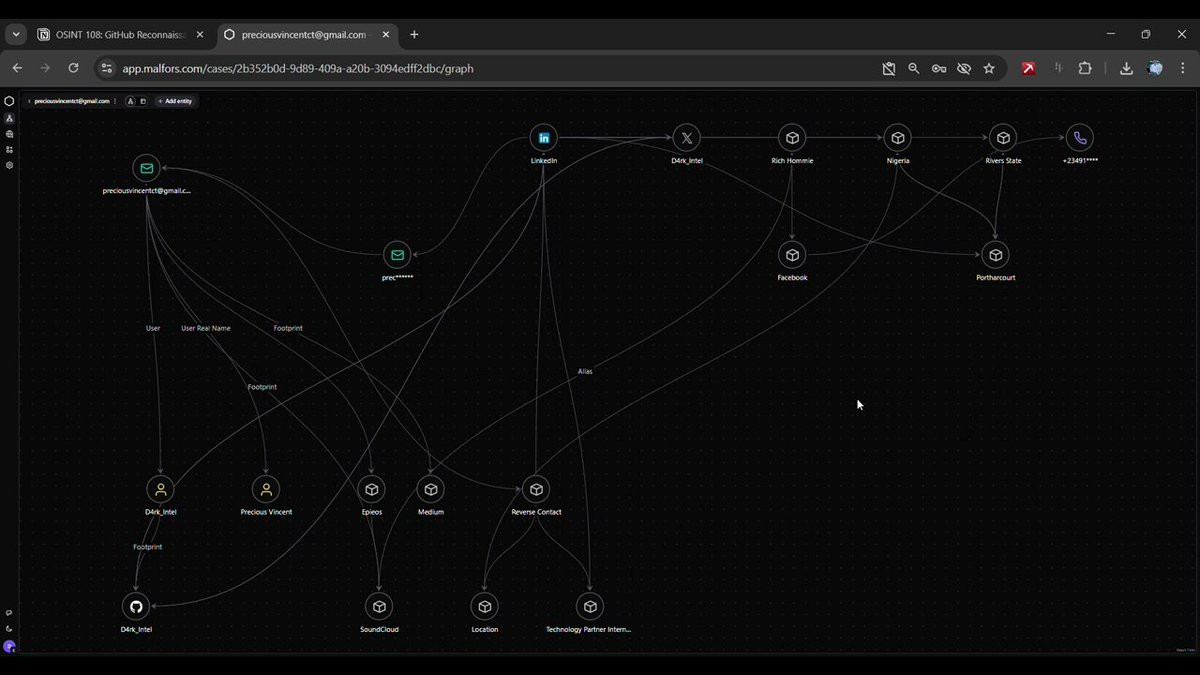Select the Reverse Contact node
Viewport: 1200px width, 675px height.
pos(536,489)
